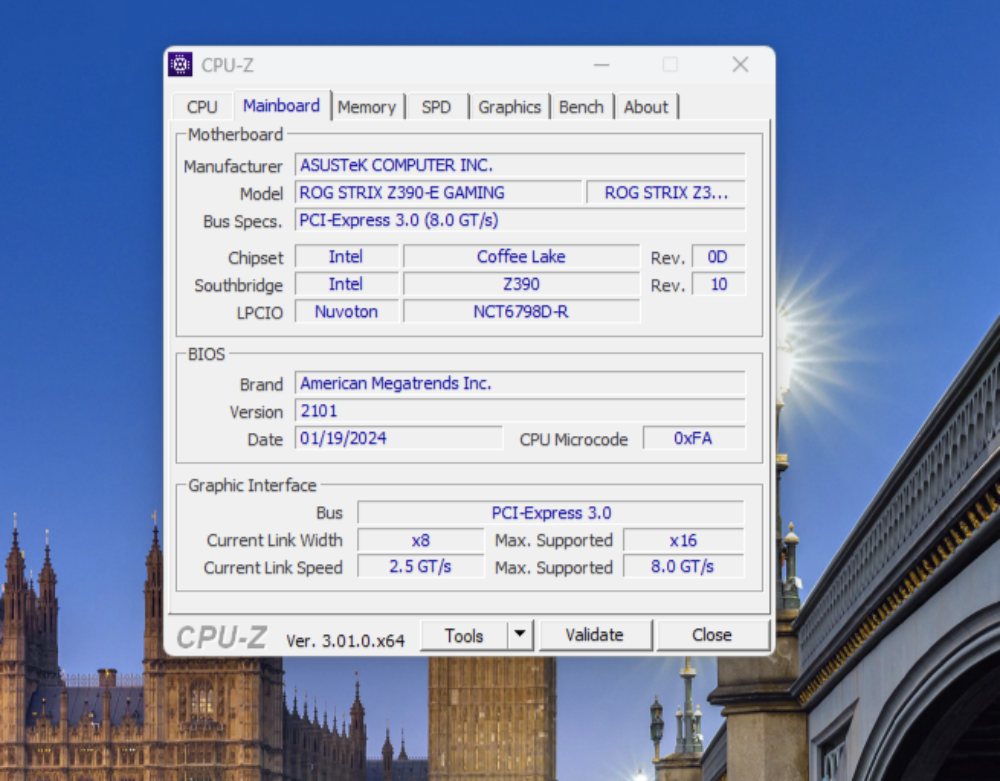Click the Validate button
This screenshot has height=781, width=1000.
tap(595, 635)
